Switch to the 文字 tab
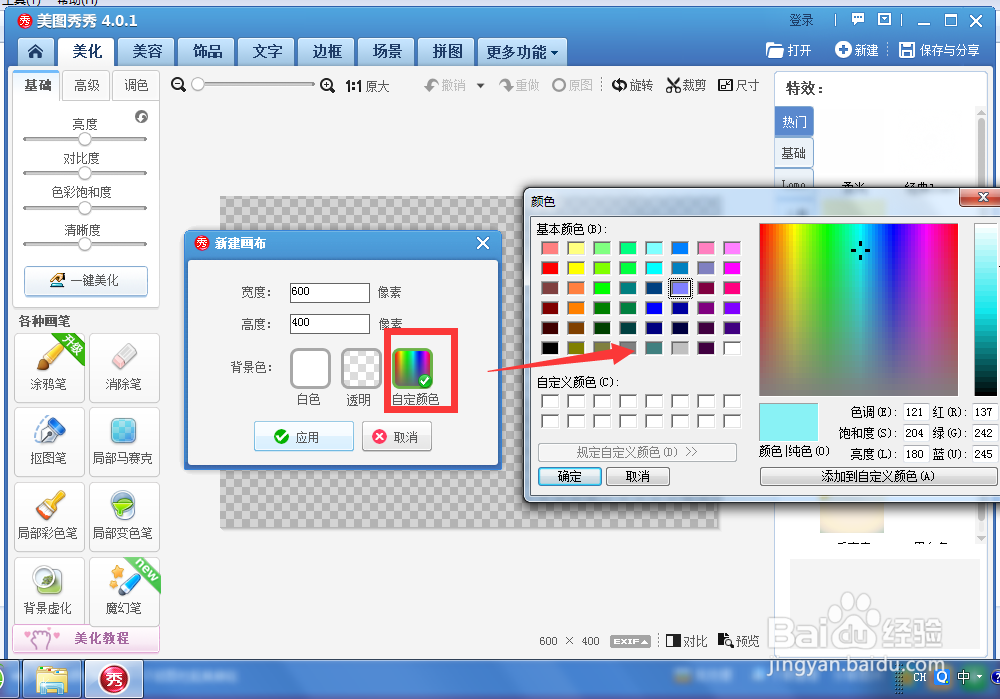The height and width of the screenshot is (699, 1000). tap(267, 52)
